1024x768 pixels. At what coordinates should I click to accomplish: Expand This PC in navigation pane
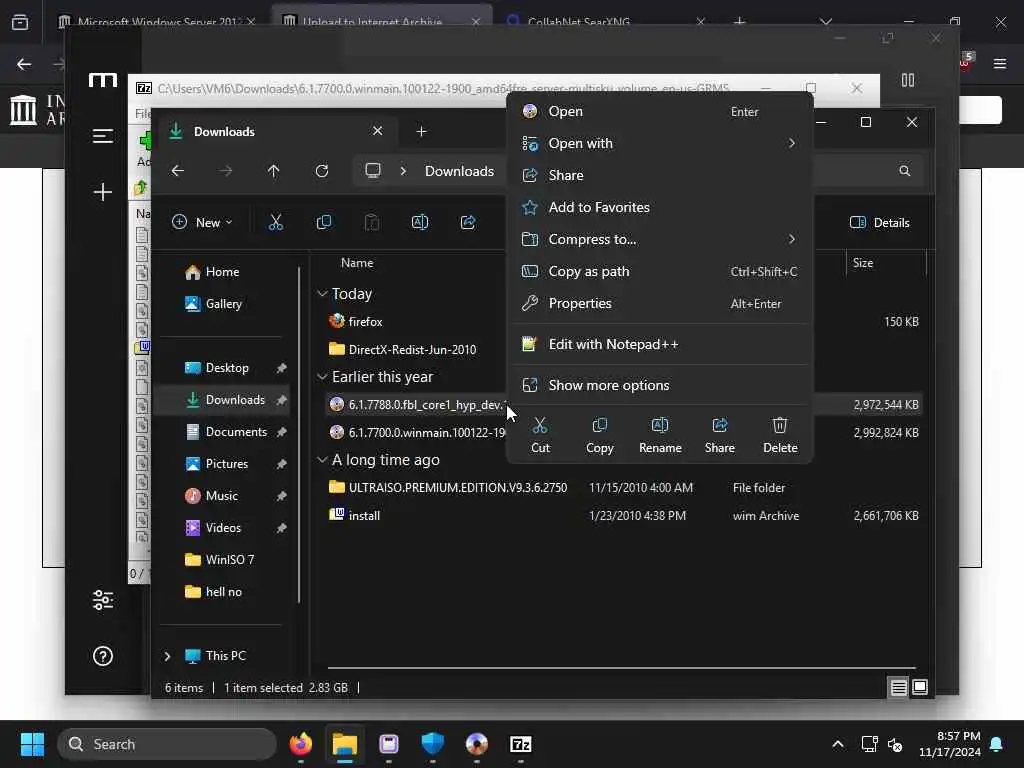click(x=167, y=656)
